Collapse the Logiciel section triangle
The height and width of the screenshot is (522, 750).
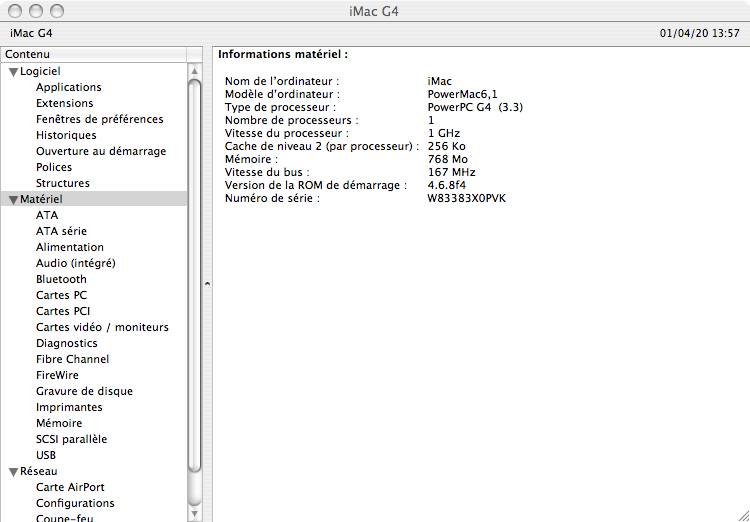point(13,72)
